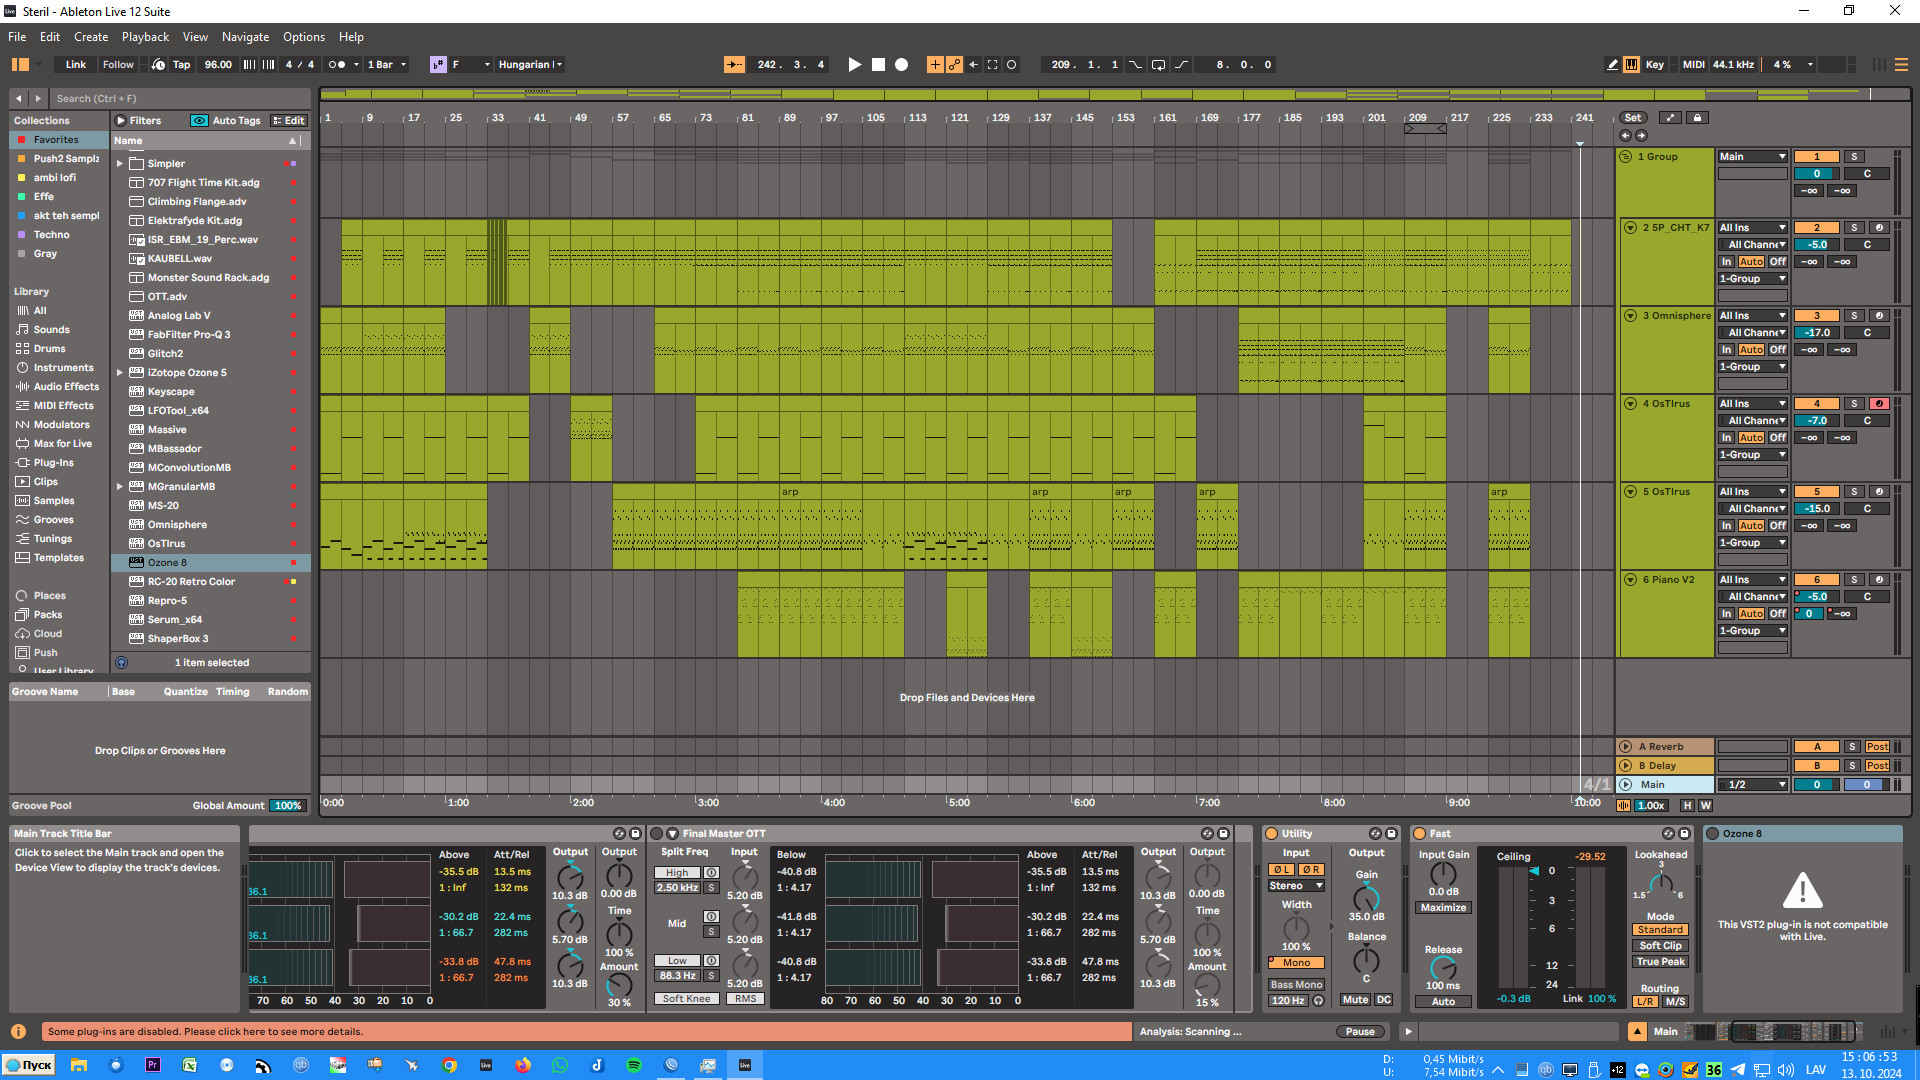Viewport: 1920px width, 1080px height.
Task: Toggle the browser show/hide icon at top left
Action: tap(20, 64)
